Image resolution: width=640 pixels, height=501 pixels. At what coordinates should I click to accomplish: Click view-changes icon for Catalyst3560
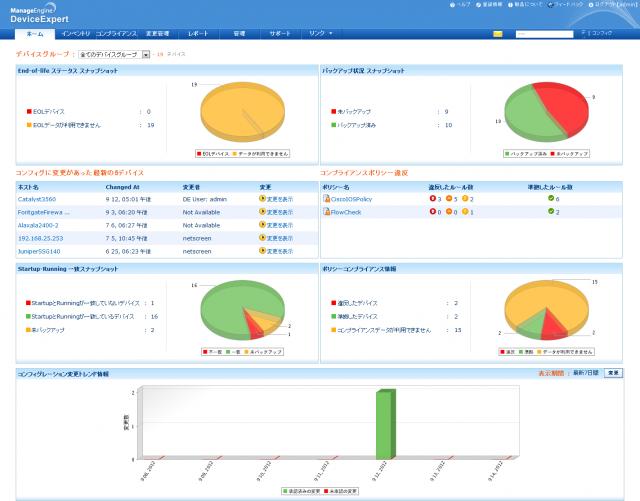(x=262, y=199)
